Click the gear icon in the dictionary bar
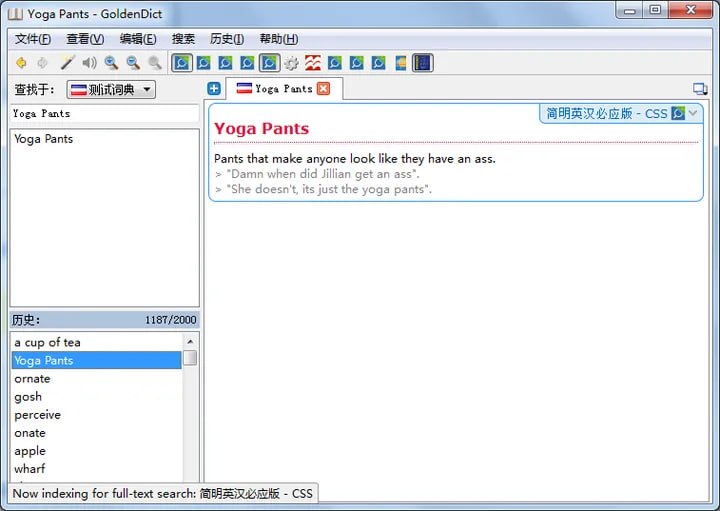The height and width of the screenshot is (511, 720). click(291, 63)
